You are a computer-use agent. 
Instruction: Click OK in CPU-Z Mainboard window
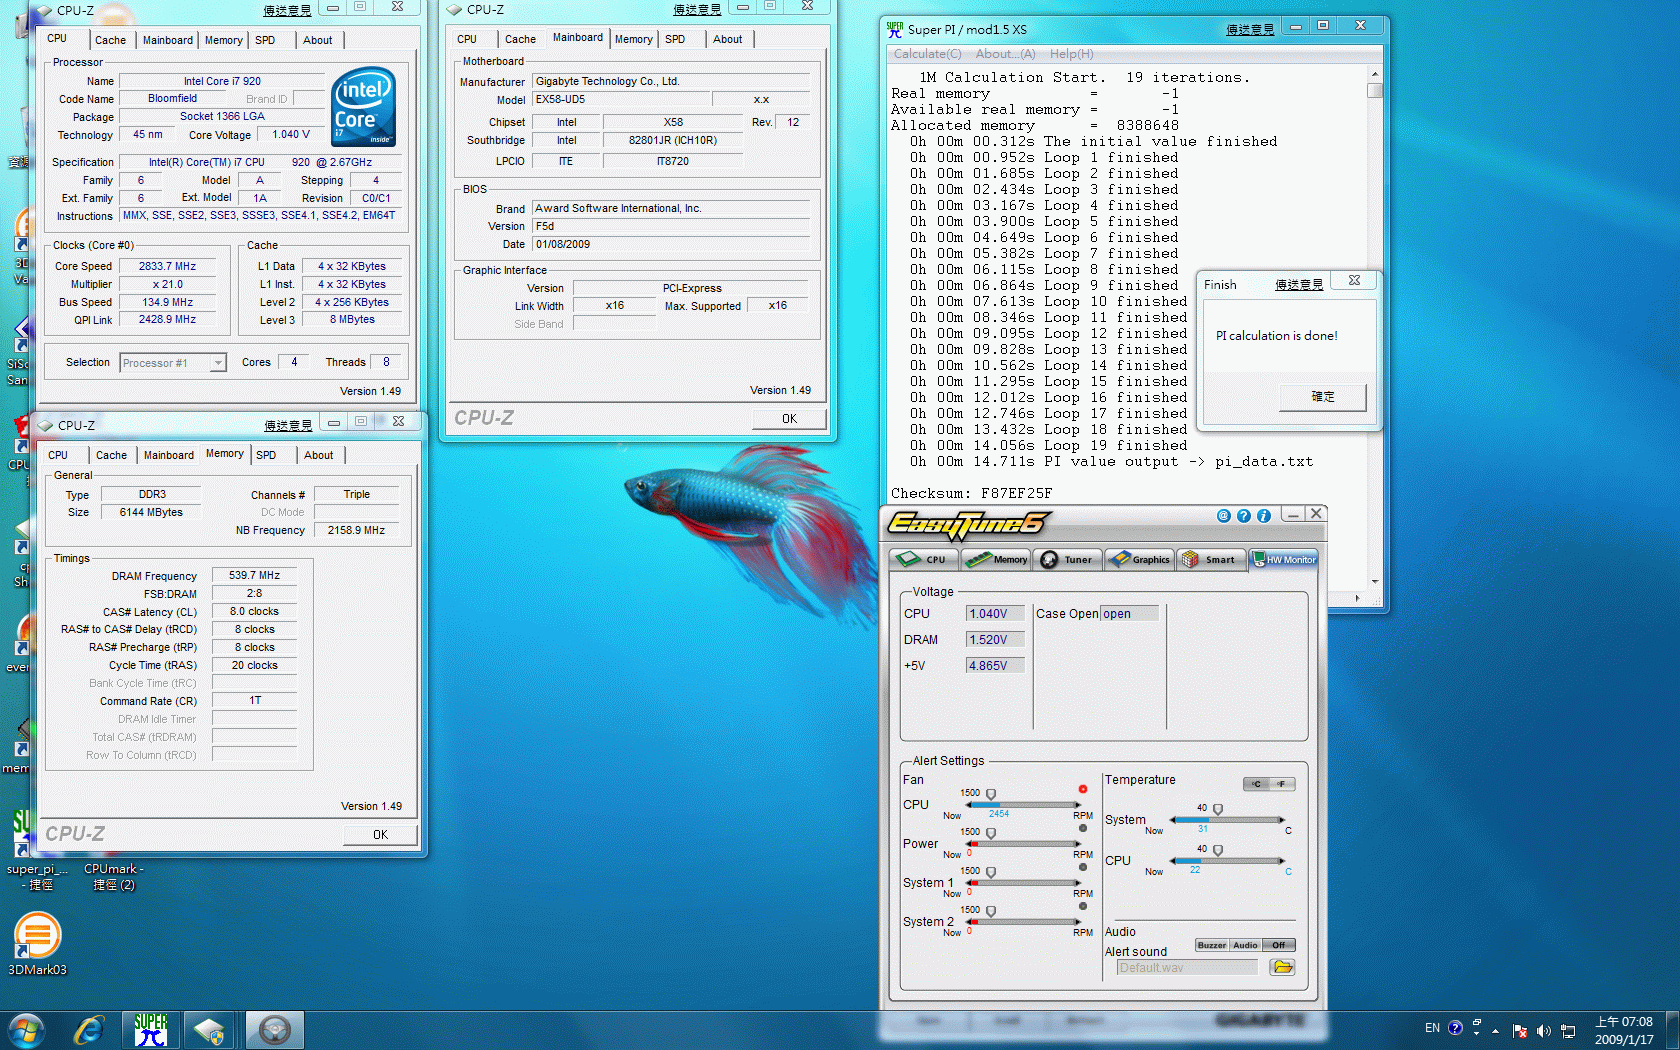pos(789,419)
